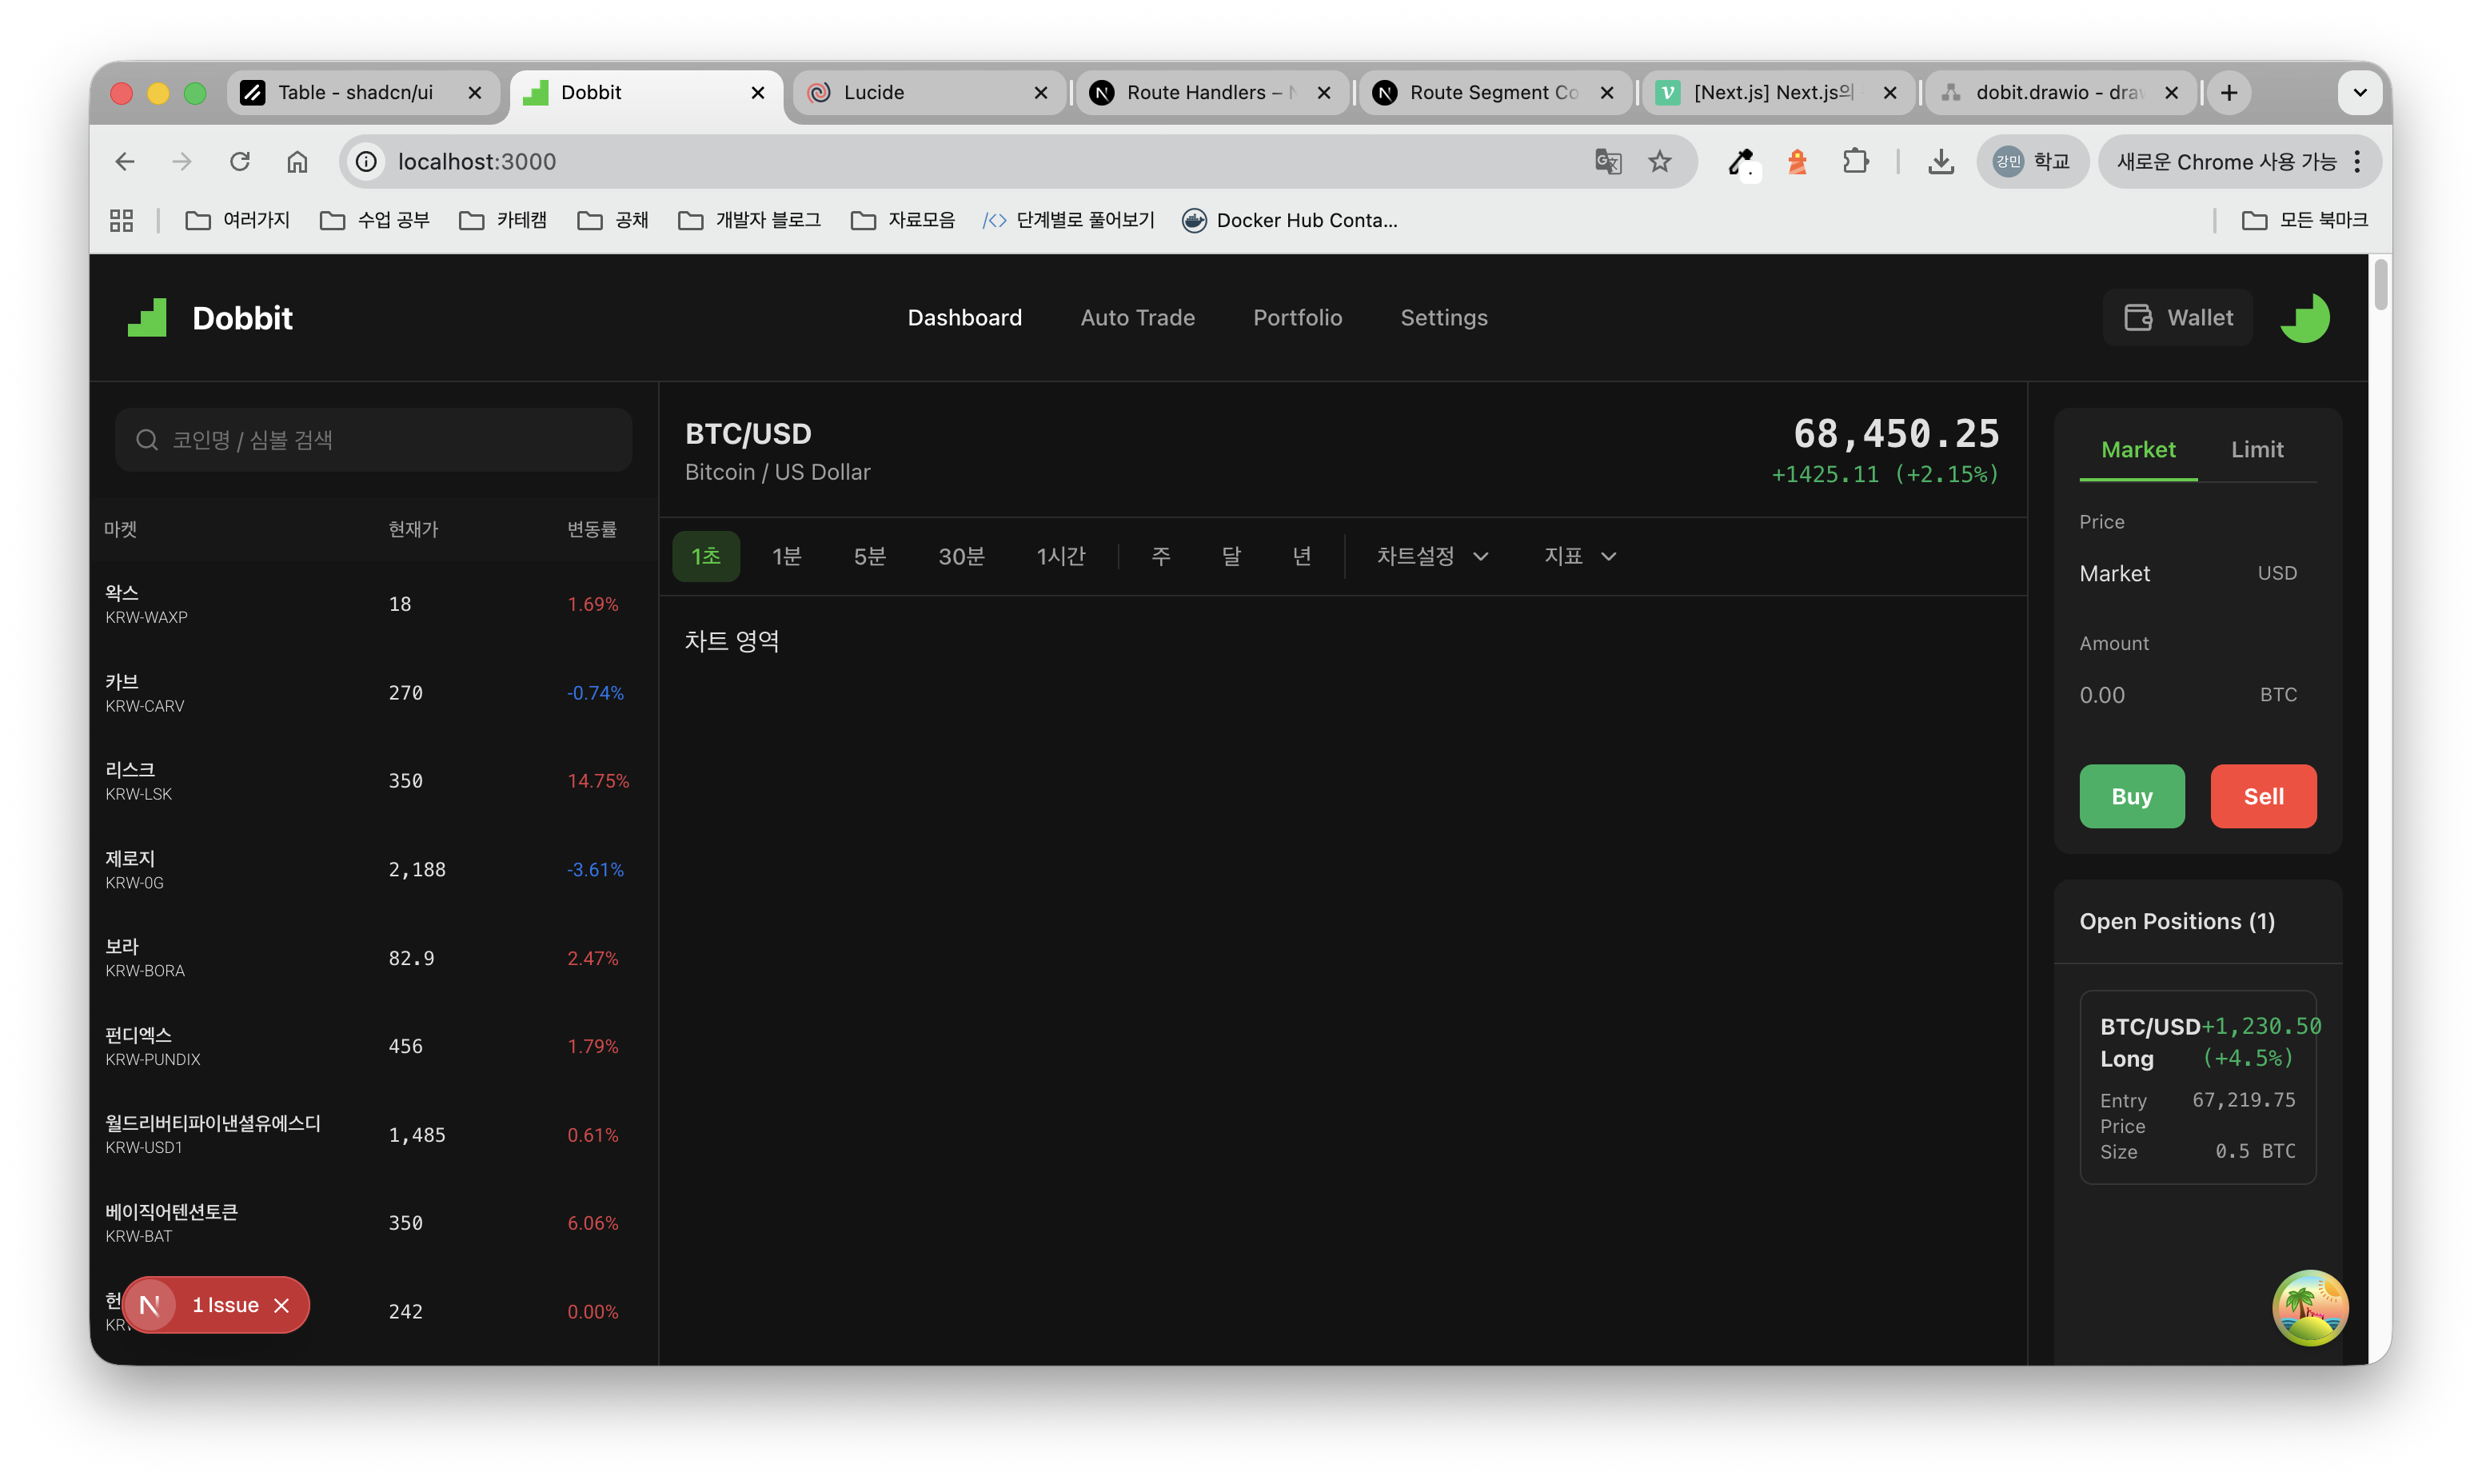The width and height of the screenshot is (2482, 1484).
Task: Switch chart interval to 30분
Action: 961,556
